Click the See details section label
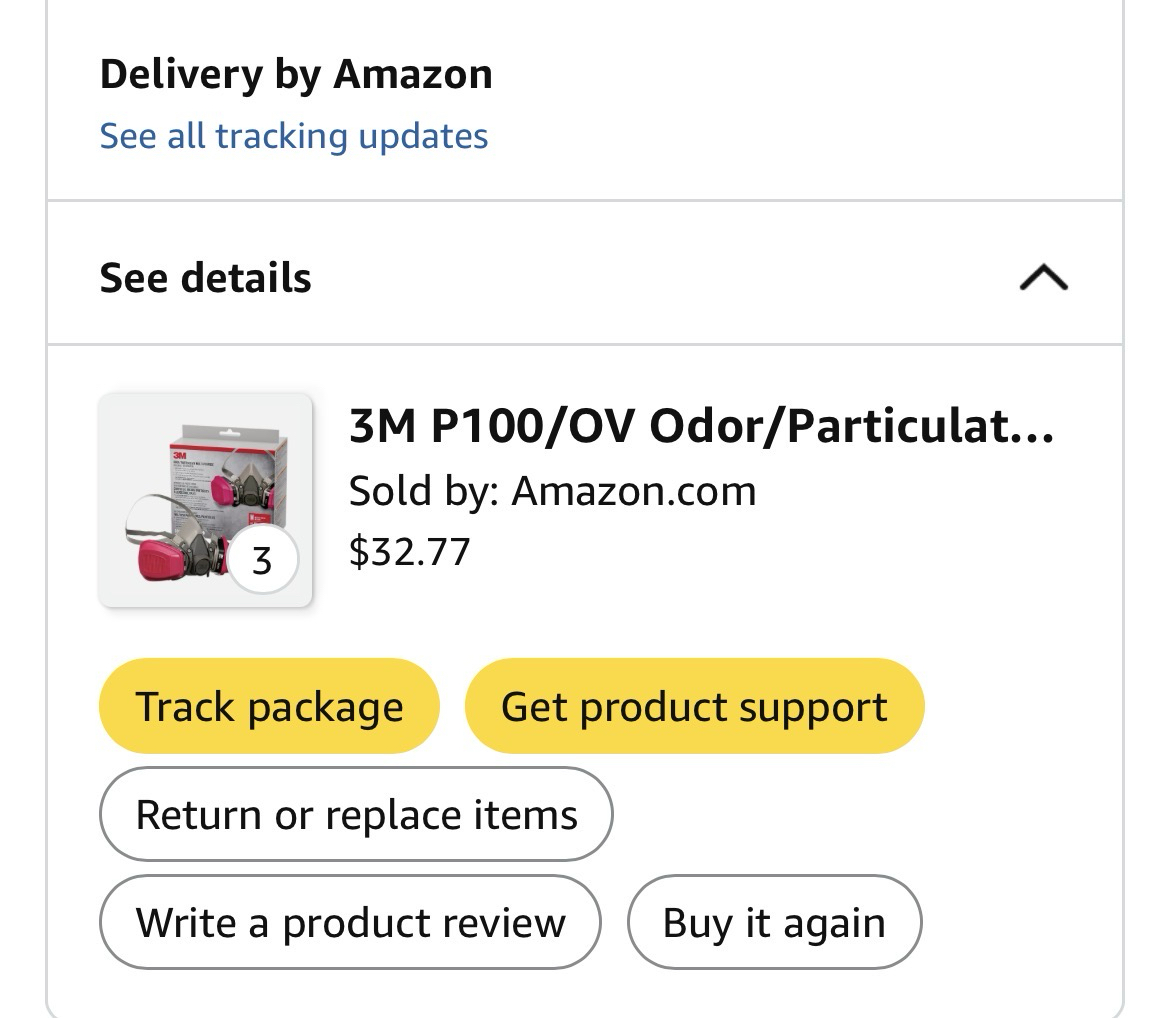This screenshot has width=1170, height=1018. point(205,278)
